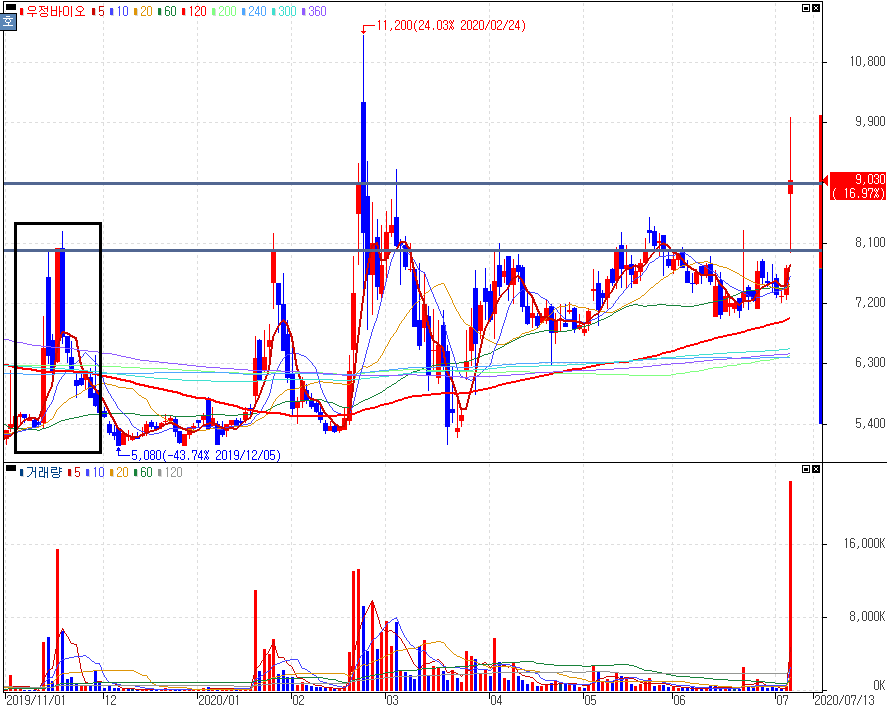Click the black handle icon in price panel
Screen dimensions: 887x708
pyautogui.click(x=11, y=7)
